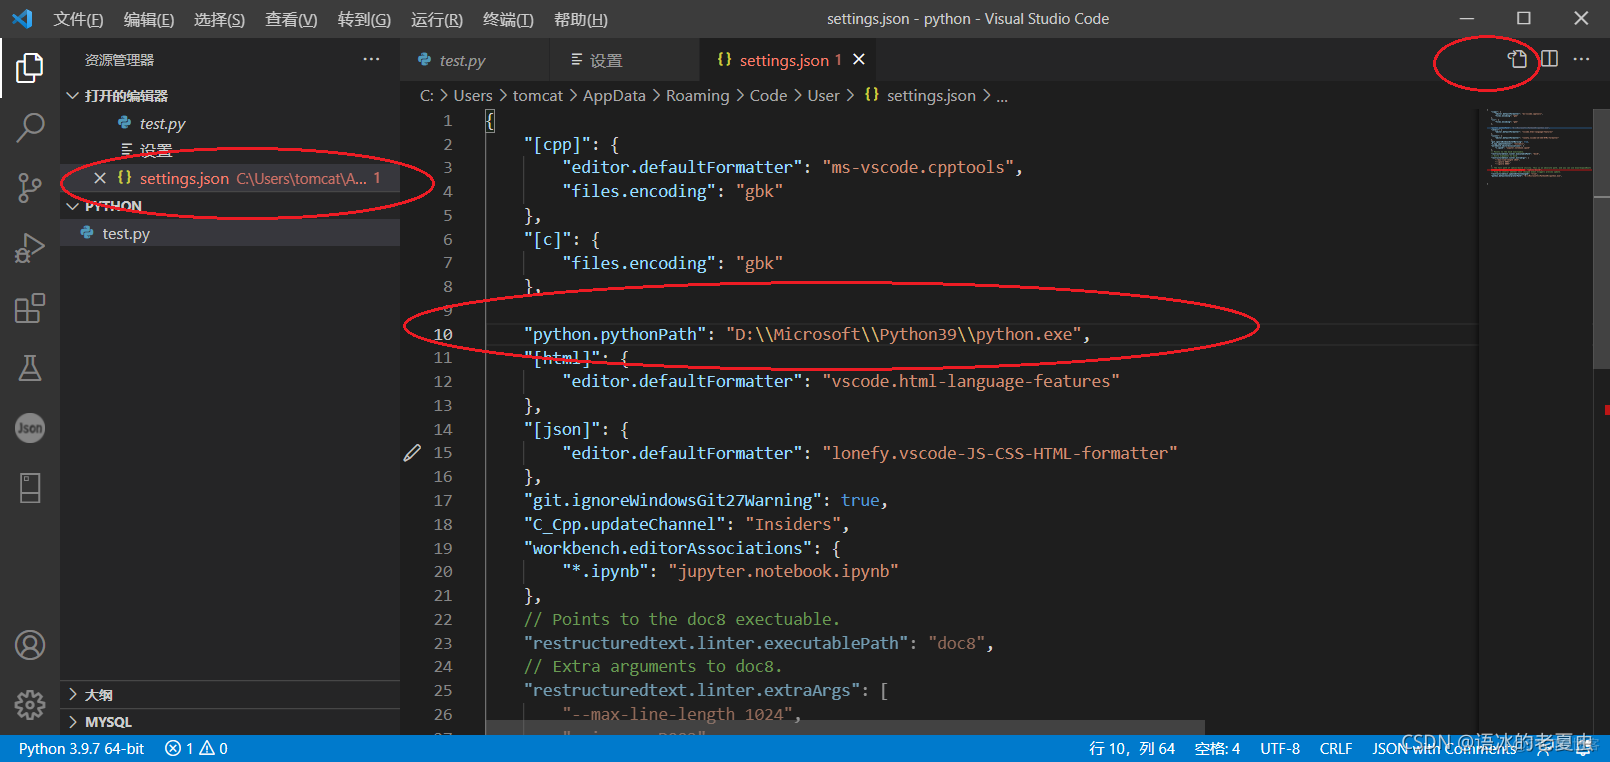Click the "python.pythonPath" key text

(x=615, y=334)
